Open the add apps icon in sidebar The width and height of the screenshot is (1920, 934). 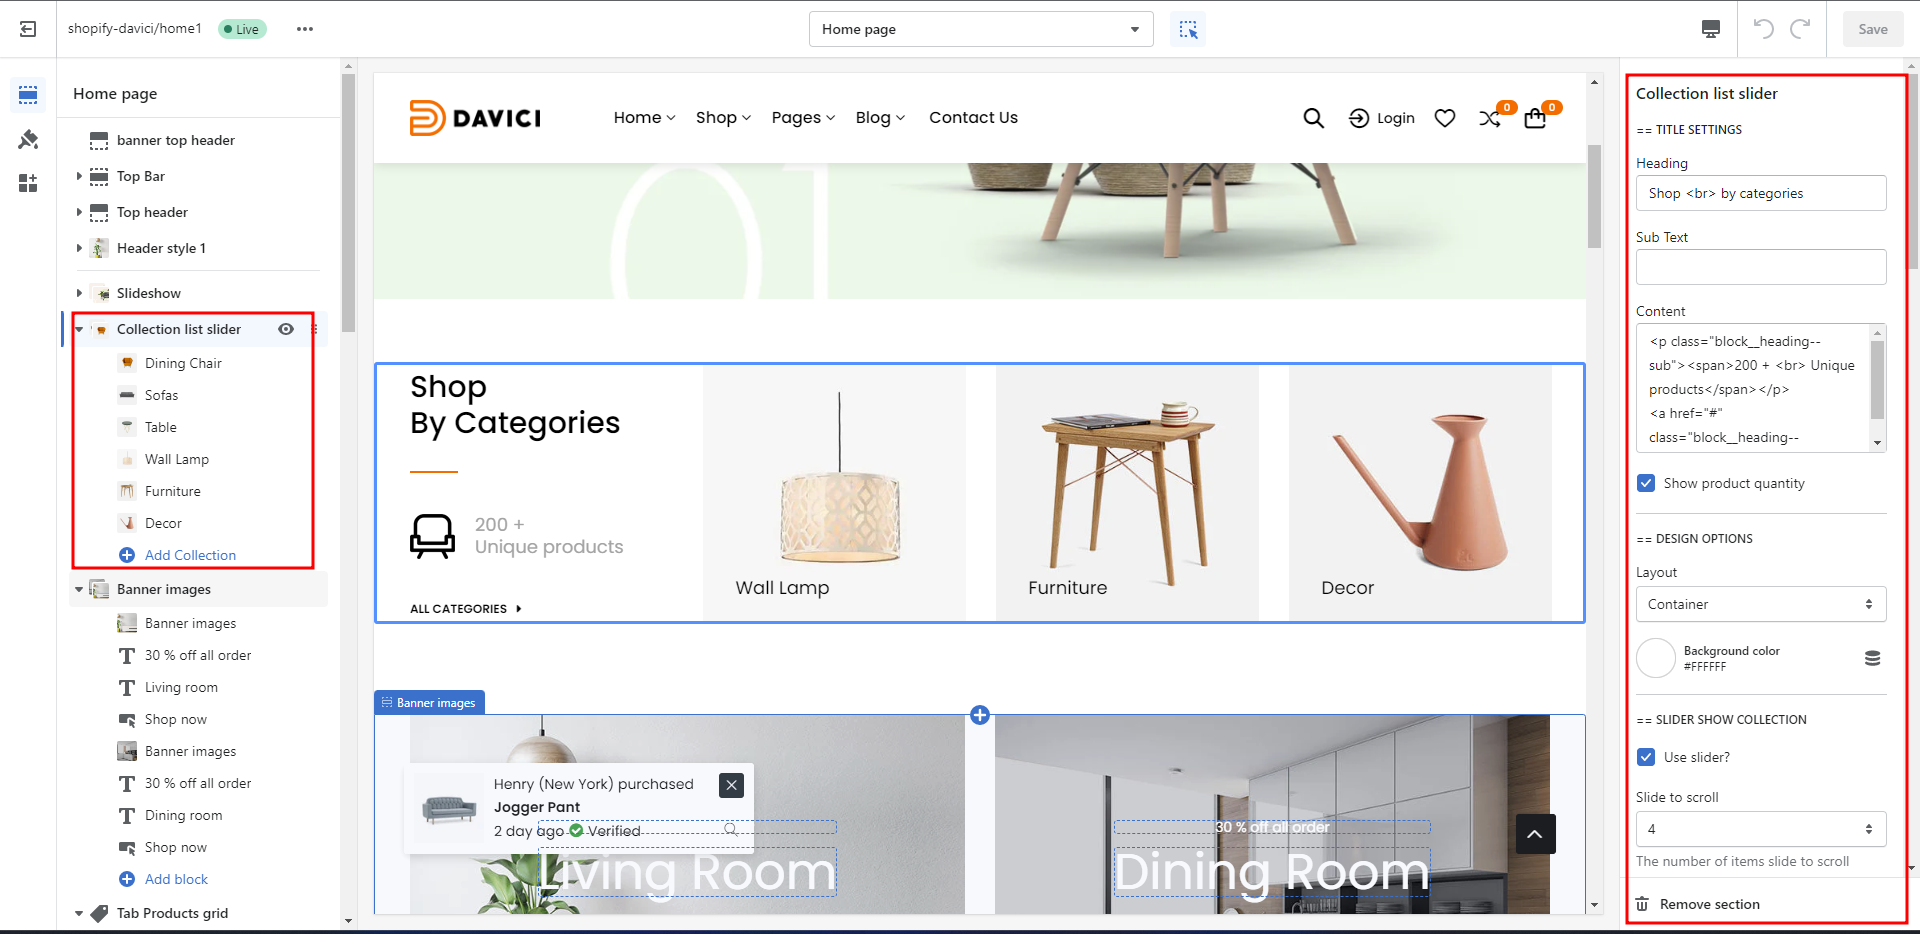[28, 183]
